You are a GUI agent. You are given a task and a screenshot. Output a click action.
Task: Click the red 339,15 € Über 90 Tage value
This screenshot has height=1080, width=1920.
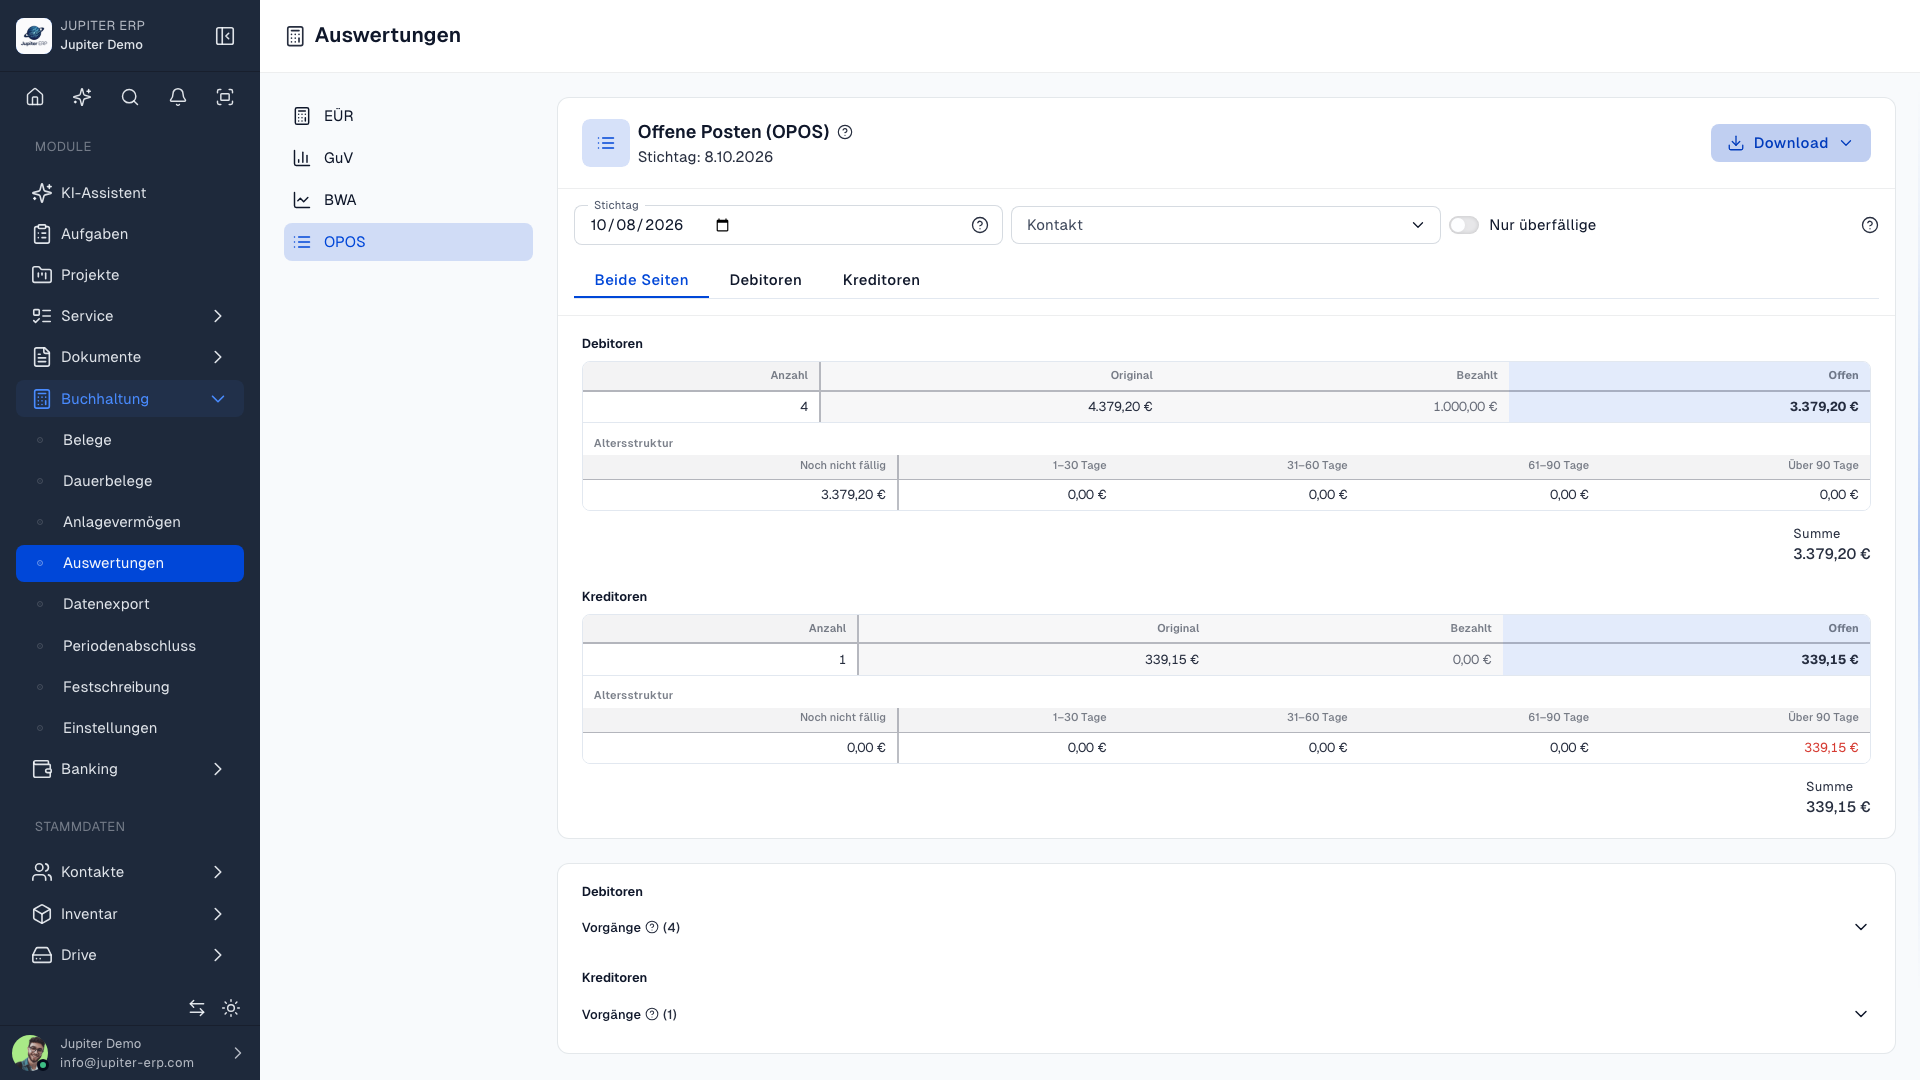click(x=1831, y=748)
